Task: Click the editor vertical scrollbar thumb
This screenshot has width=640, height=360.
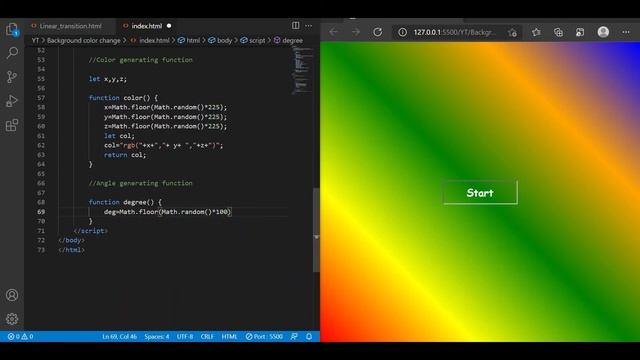Action: (x=316, y=230)
